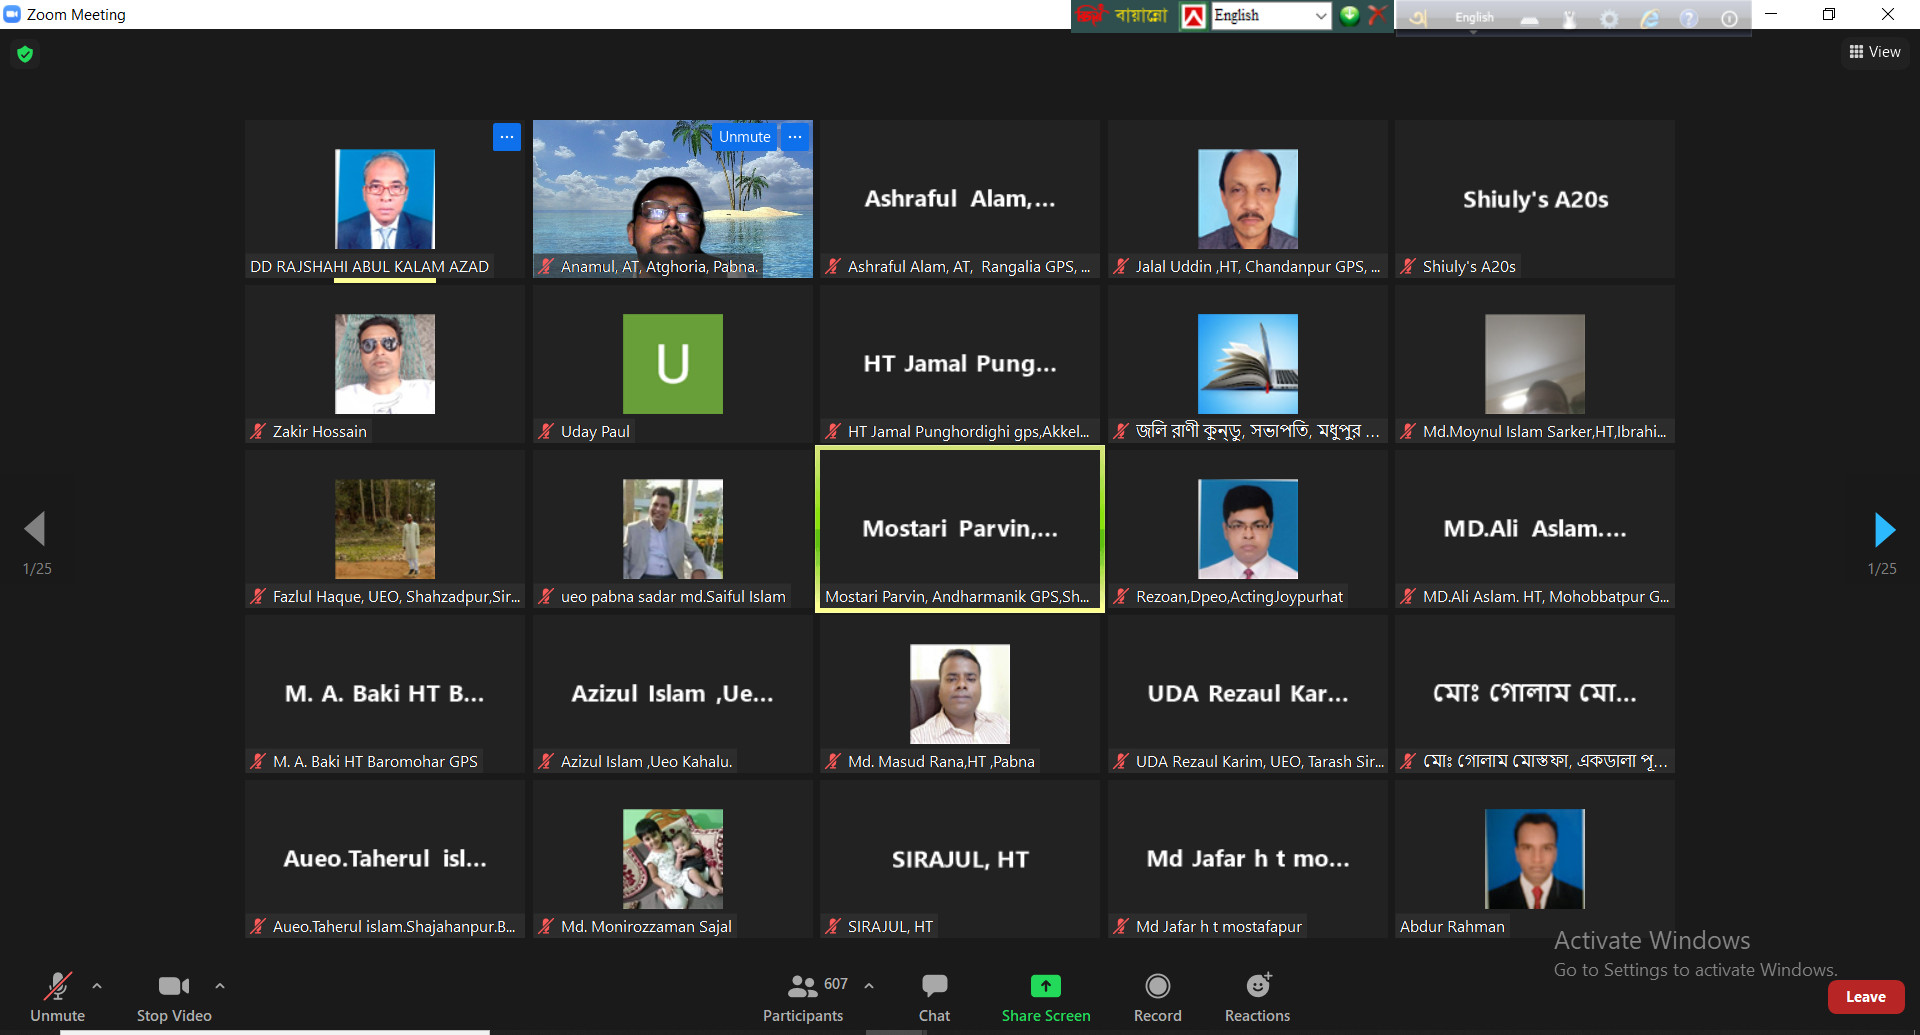Screen dimensions: 1920x1035
Task: Click the Md. Monirozzaman Sajal photo
Action: (673, 859)
